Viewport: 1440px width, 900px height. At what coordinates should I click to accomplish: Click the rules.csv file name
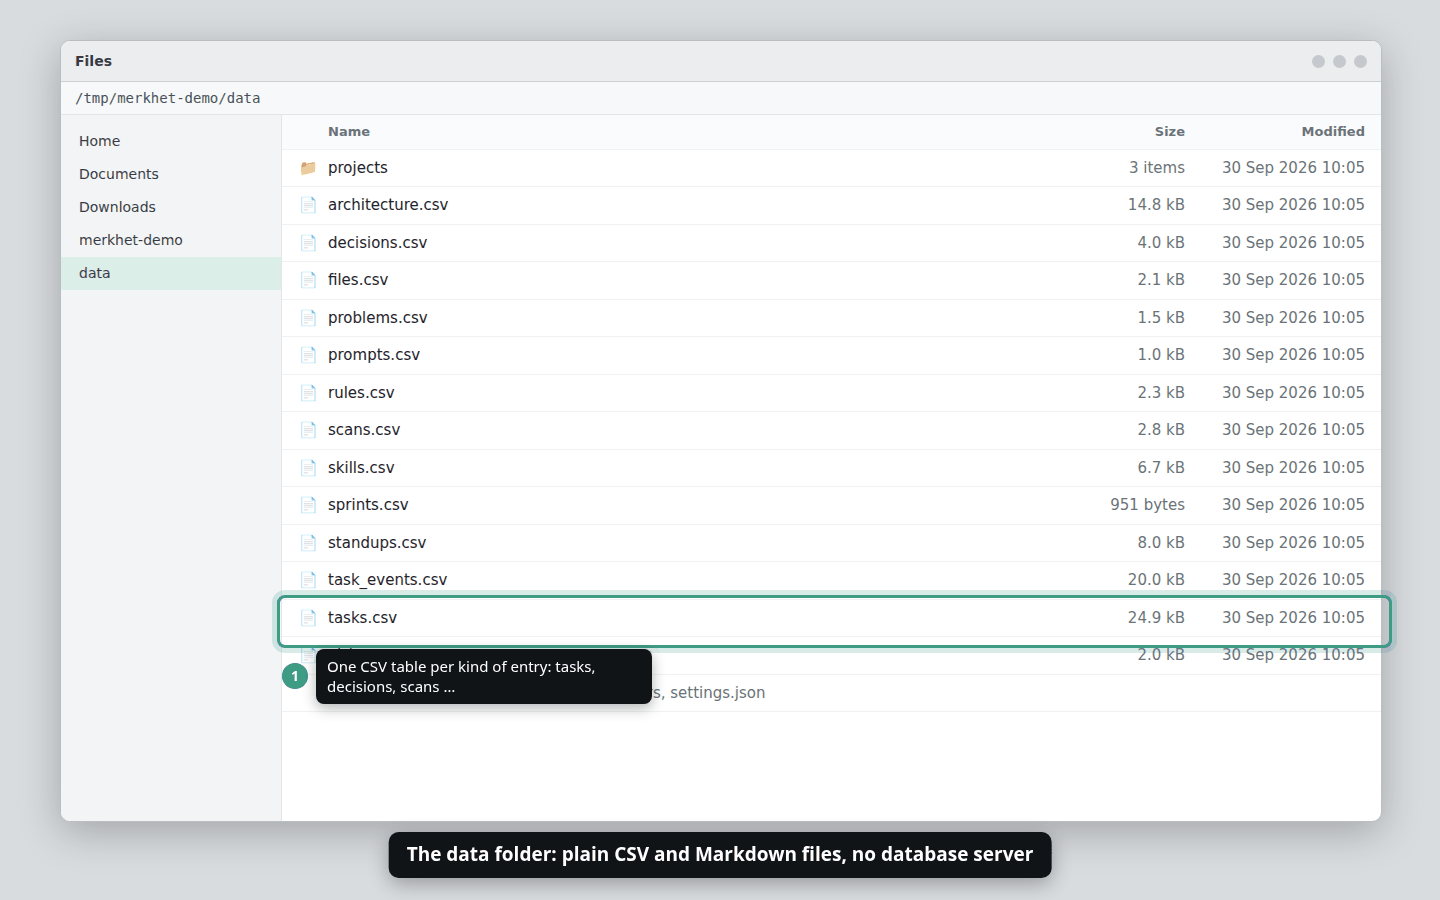point(361,393)
